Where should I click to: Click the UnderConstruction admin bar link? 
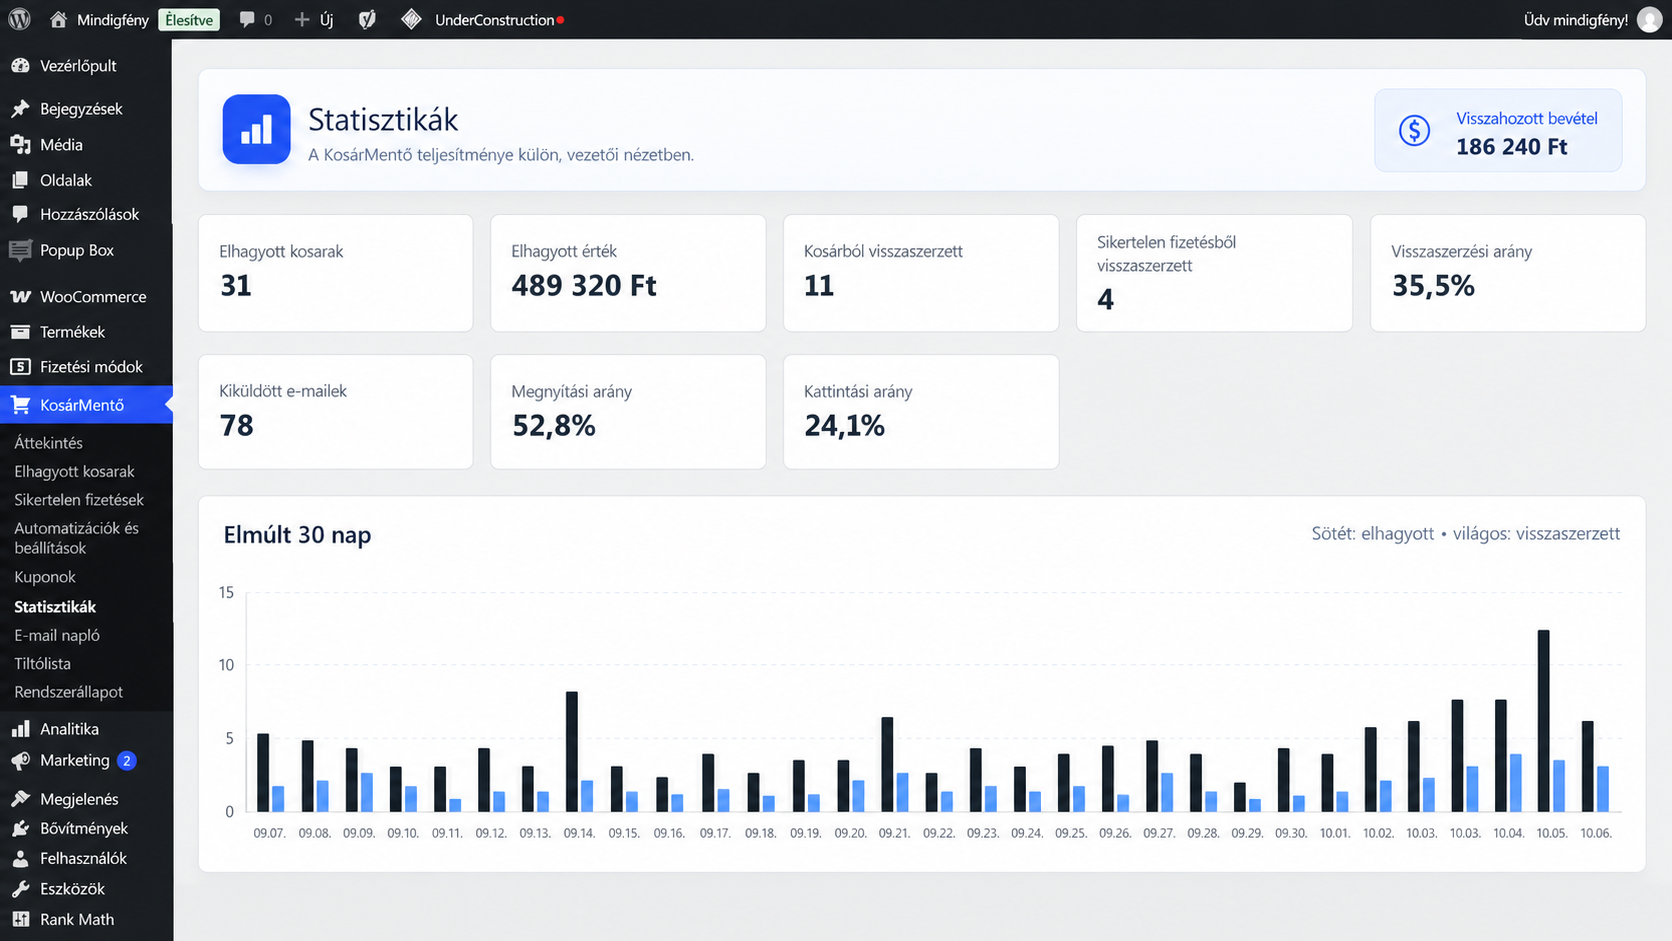tap(494, 20)
